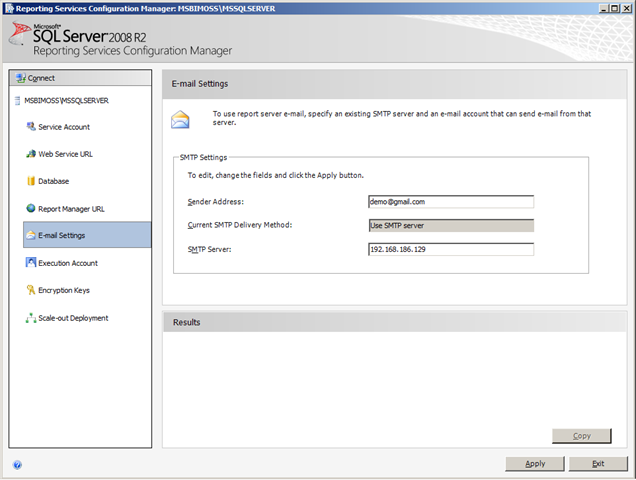
Task: Click the MSBIMOSS\MSSQLSERVER server icon
Action: (17, 101)
